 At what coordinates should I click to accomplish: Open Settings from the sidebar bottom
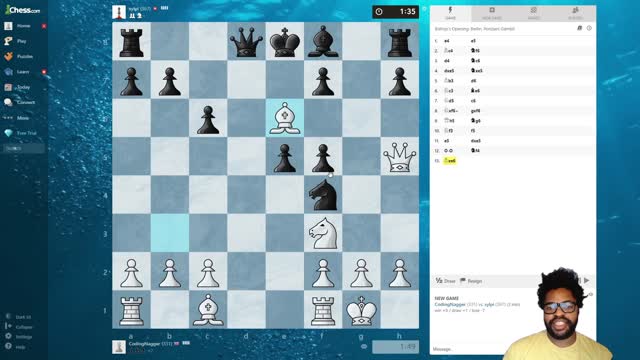(24, 337)
